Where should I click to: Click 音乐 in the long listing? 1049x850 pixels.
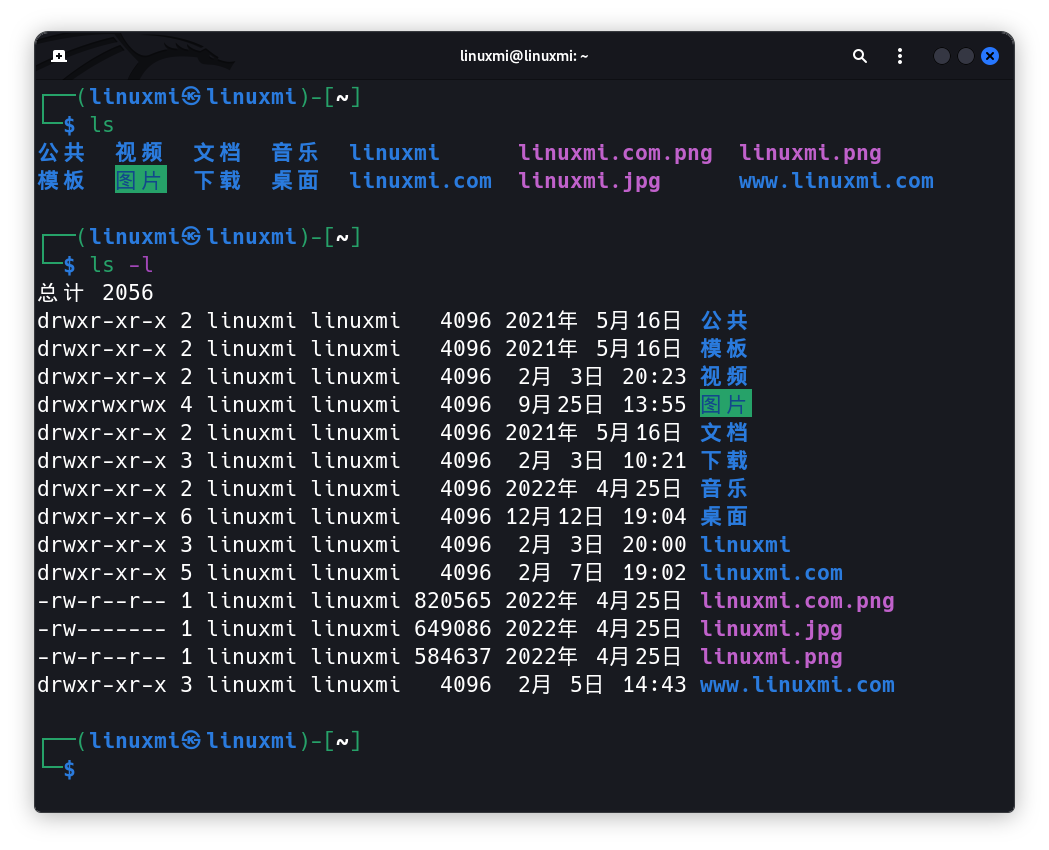[x=725, y=489]
